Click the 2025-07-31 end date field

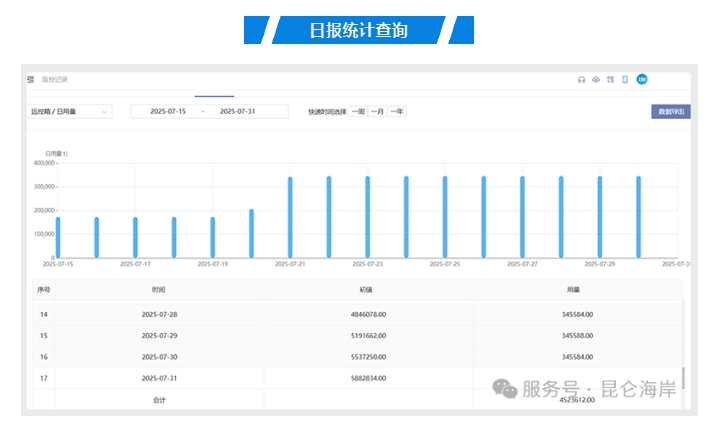point(238,111)
